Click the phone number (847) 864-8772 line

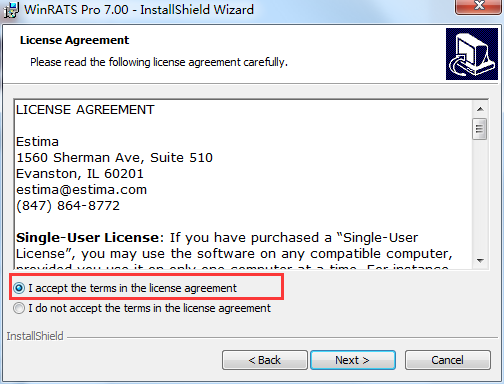68,206
